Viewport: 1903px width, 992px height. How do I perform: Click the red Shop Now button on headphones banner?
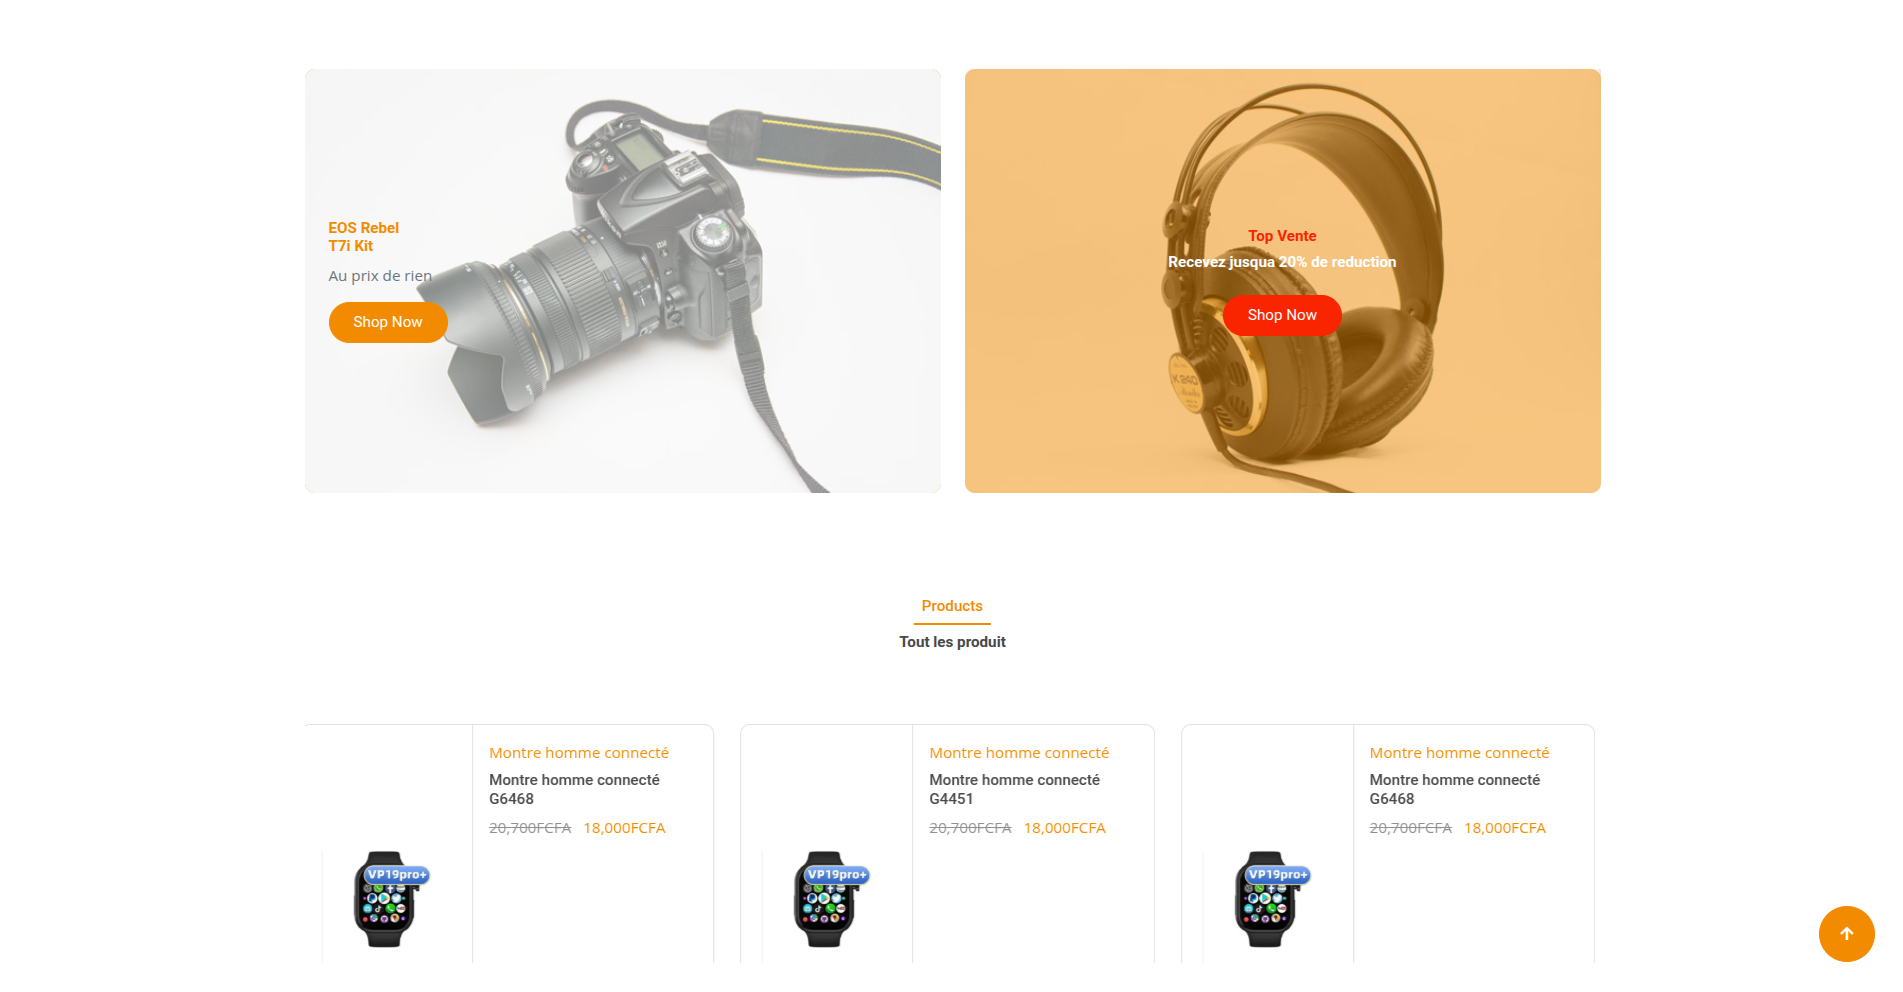click(1282, 315)
